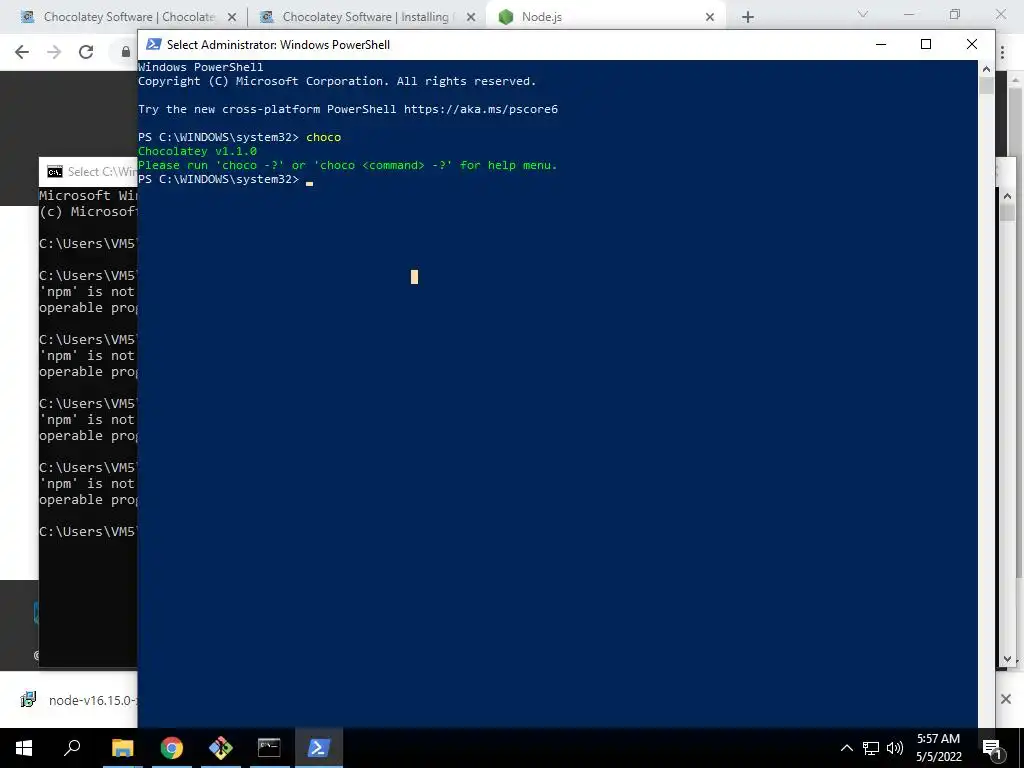
Task: Click the 'Chocolatey v1.1.0' output line
Action: pos(197,151)
